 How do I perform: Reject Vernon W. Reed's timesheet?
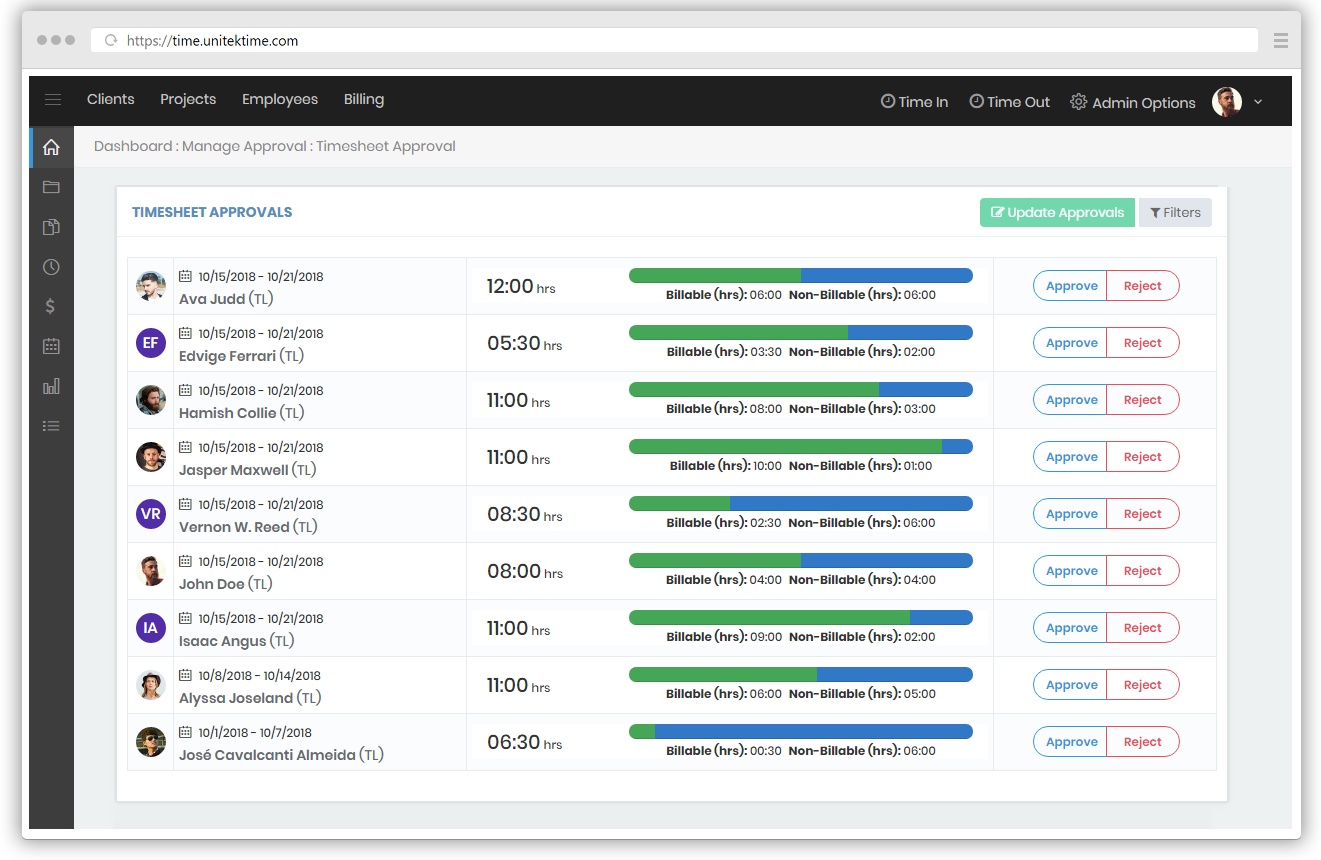click(x=1142, y=514)
